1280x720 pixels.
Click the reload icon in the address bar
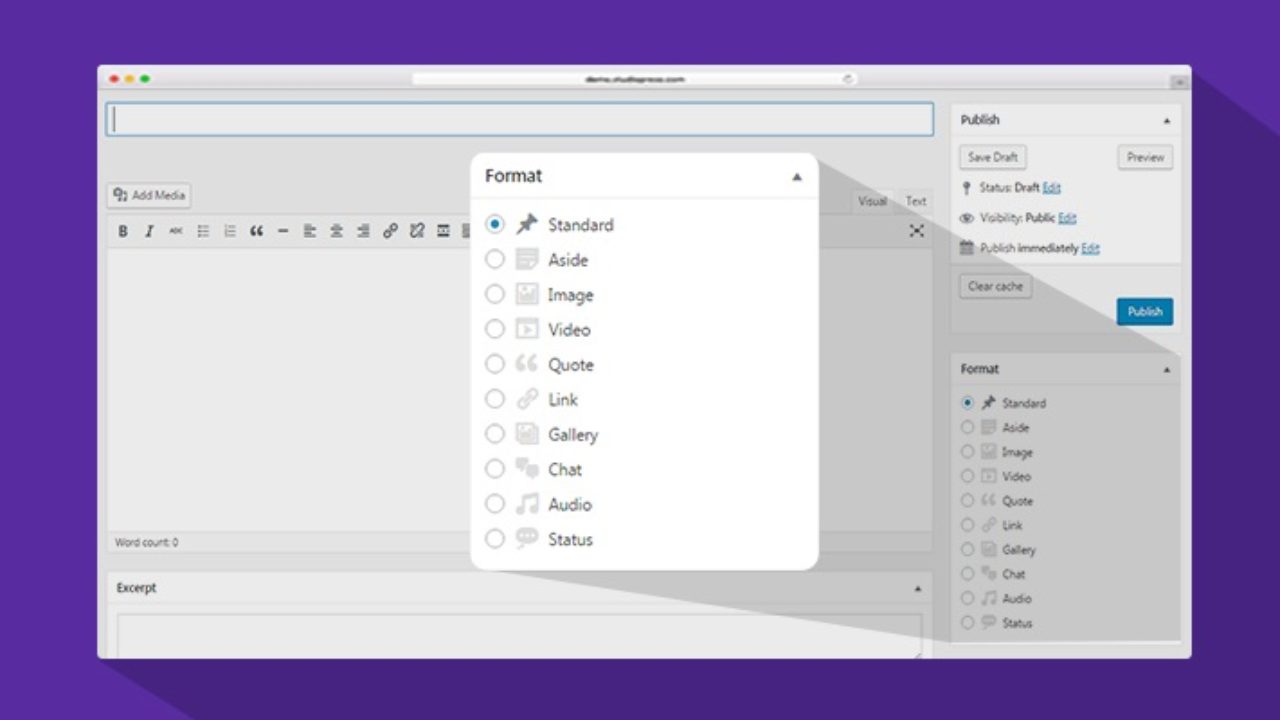[848, 78]
